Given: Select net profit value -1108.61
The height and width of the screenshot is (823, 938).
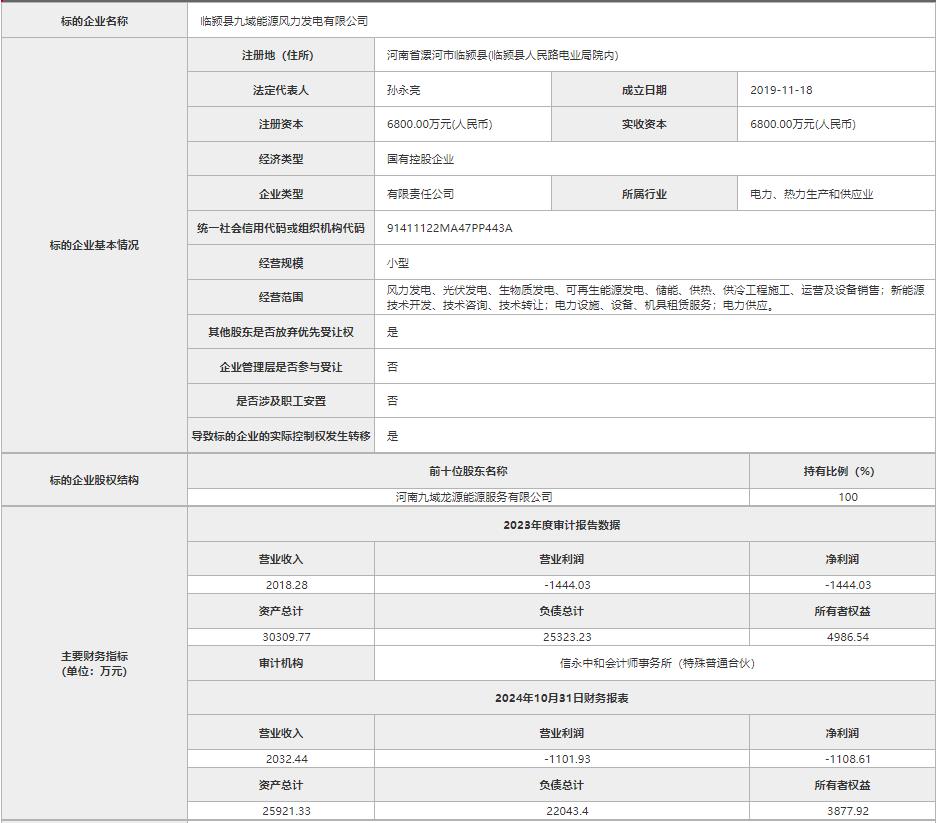Looking at the screenshot, I should (x=847, y=759).
